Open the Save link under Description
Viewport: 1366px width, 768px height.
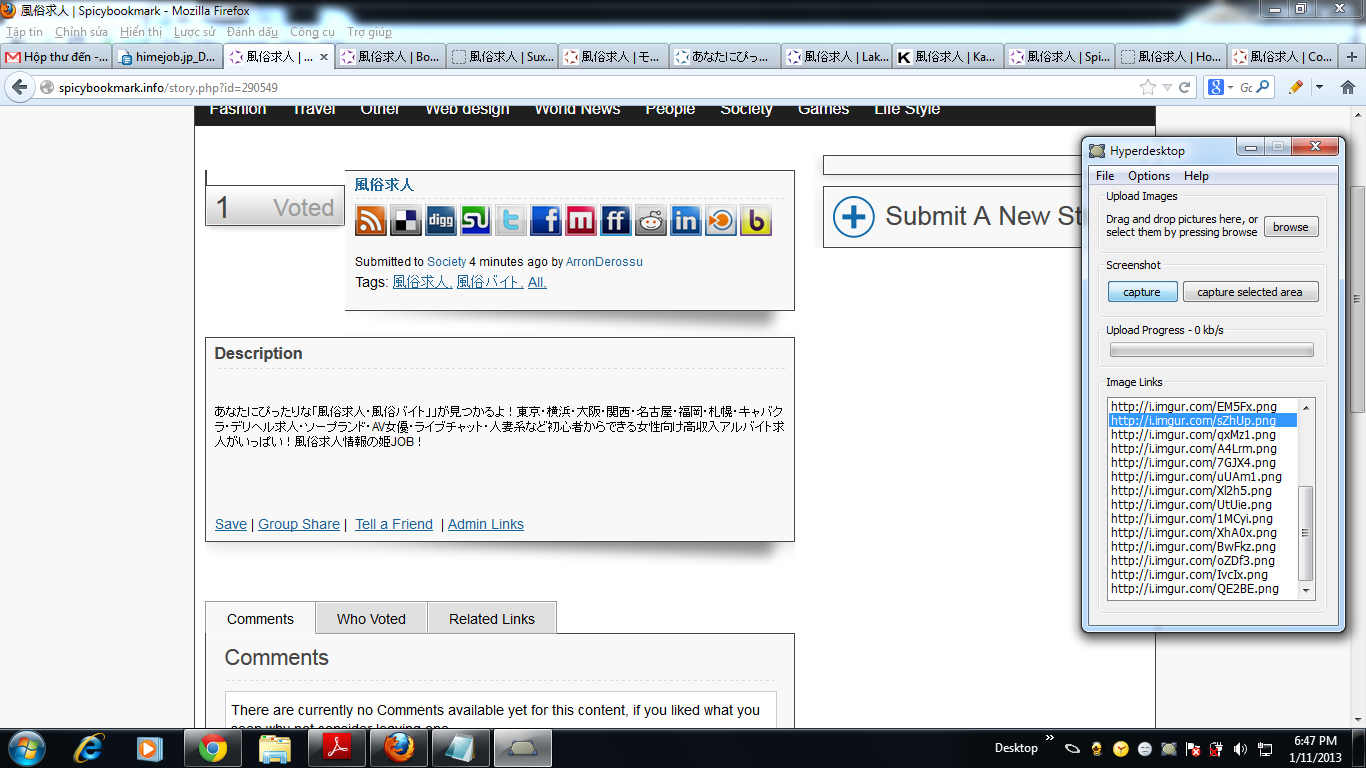click(x=231, y=524)
